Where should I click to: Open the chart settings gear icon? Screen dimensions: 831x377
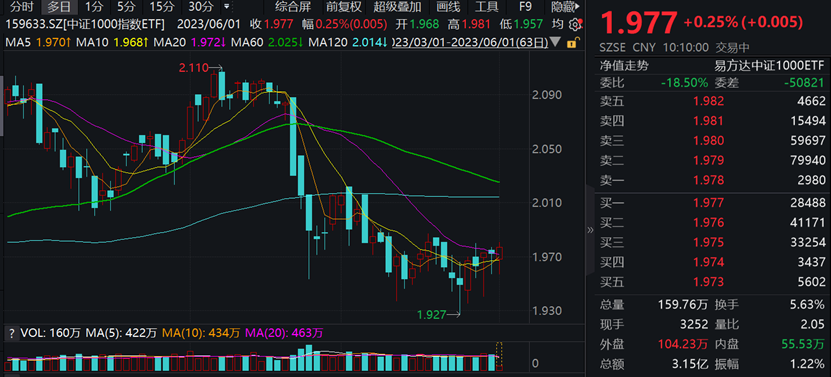pos(574,25)
